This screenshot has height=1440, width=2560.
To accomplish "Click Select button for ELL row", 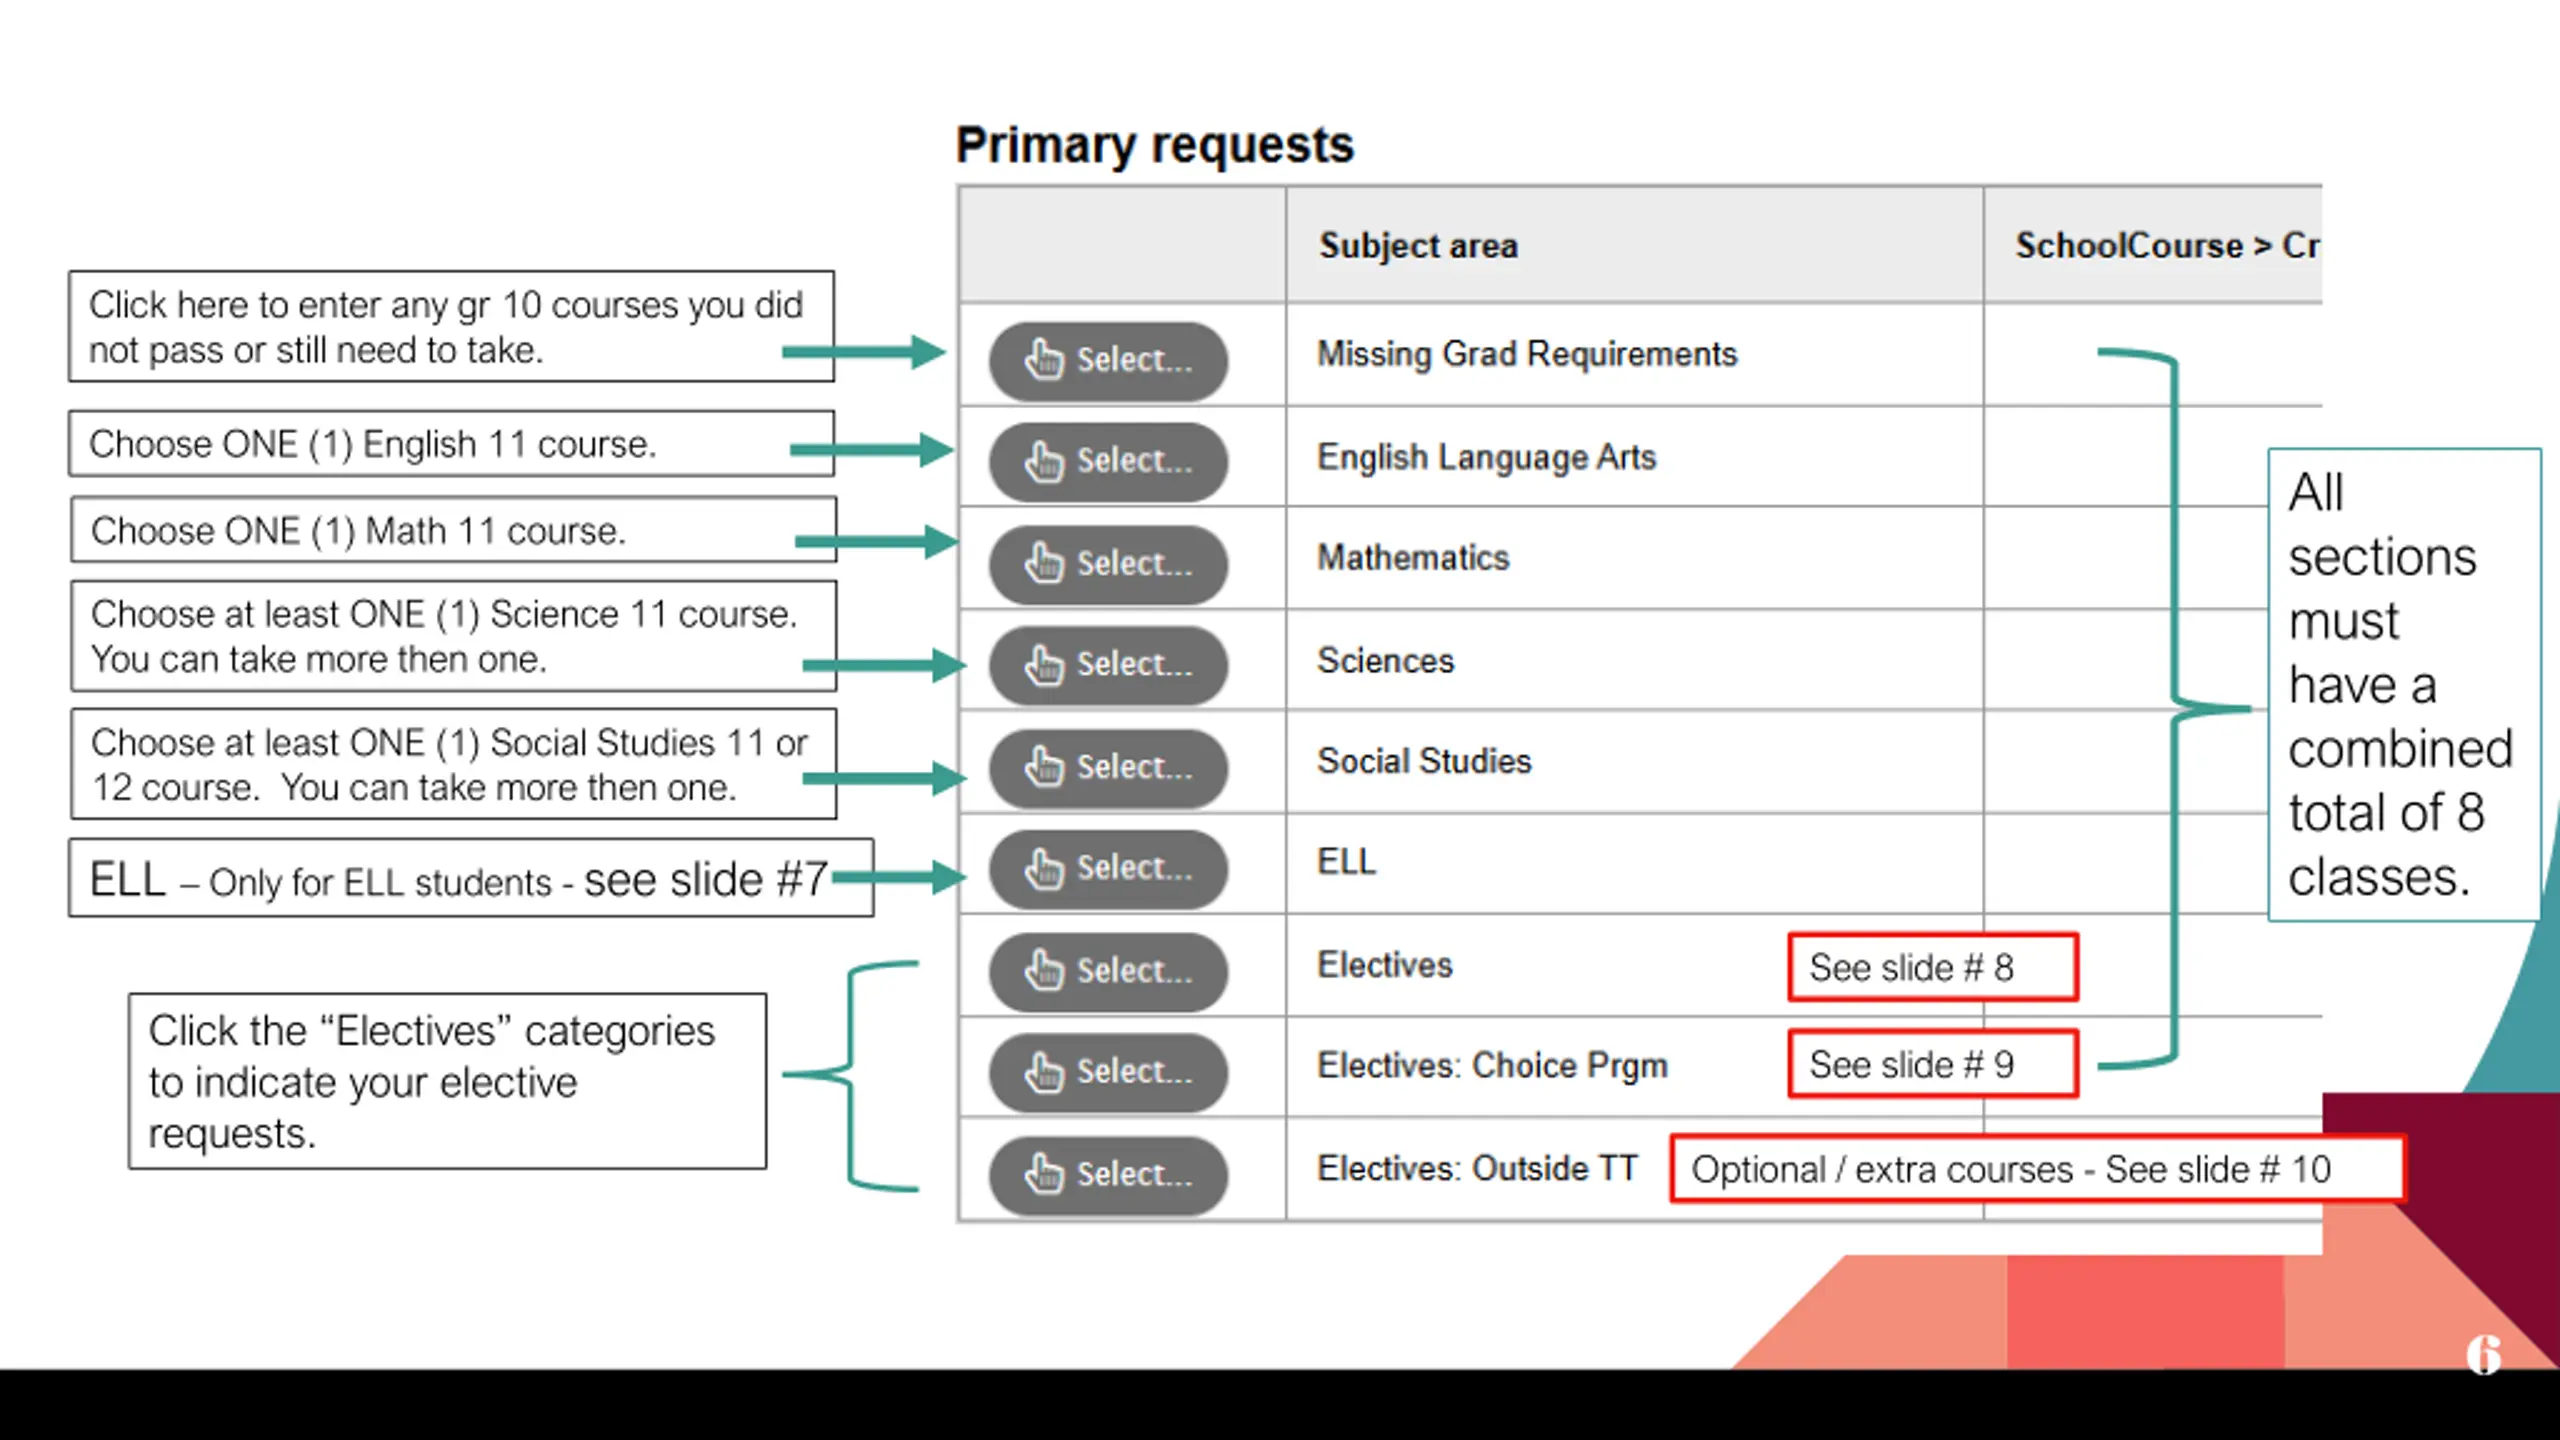I will tap(1108, 868).
